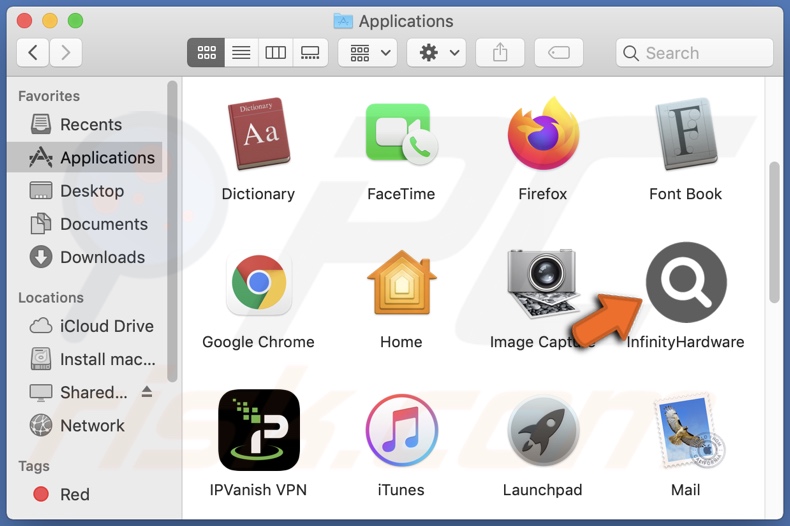Select the Home app icon

click(x=402, y=282)
